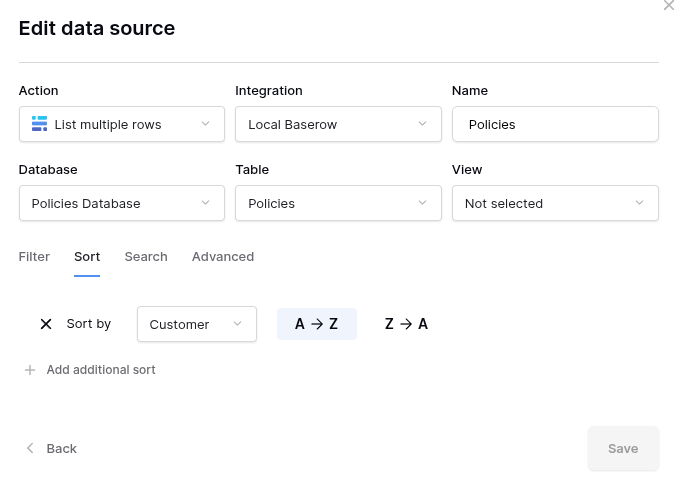
Task: Expand the View Not selected dropdown
Action: click(x=555, y=203)
